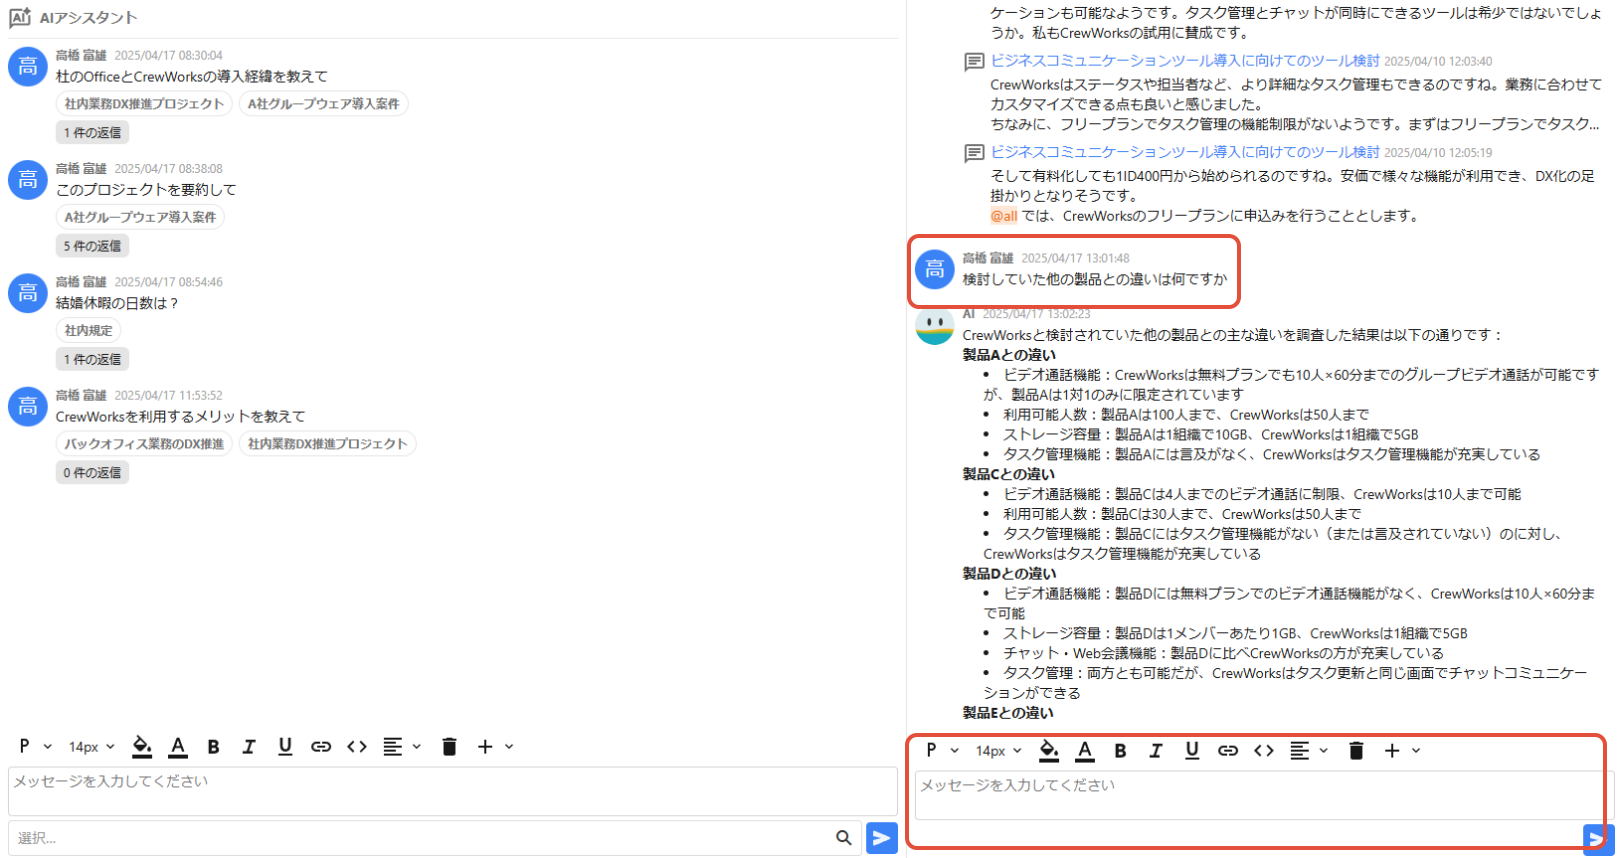Click plus icon in the right editor toolbar
The width and height of the screenshot is (1619, 858).
pyautogui.click(x=1392, y=751)
